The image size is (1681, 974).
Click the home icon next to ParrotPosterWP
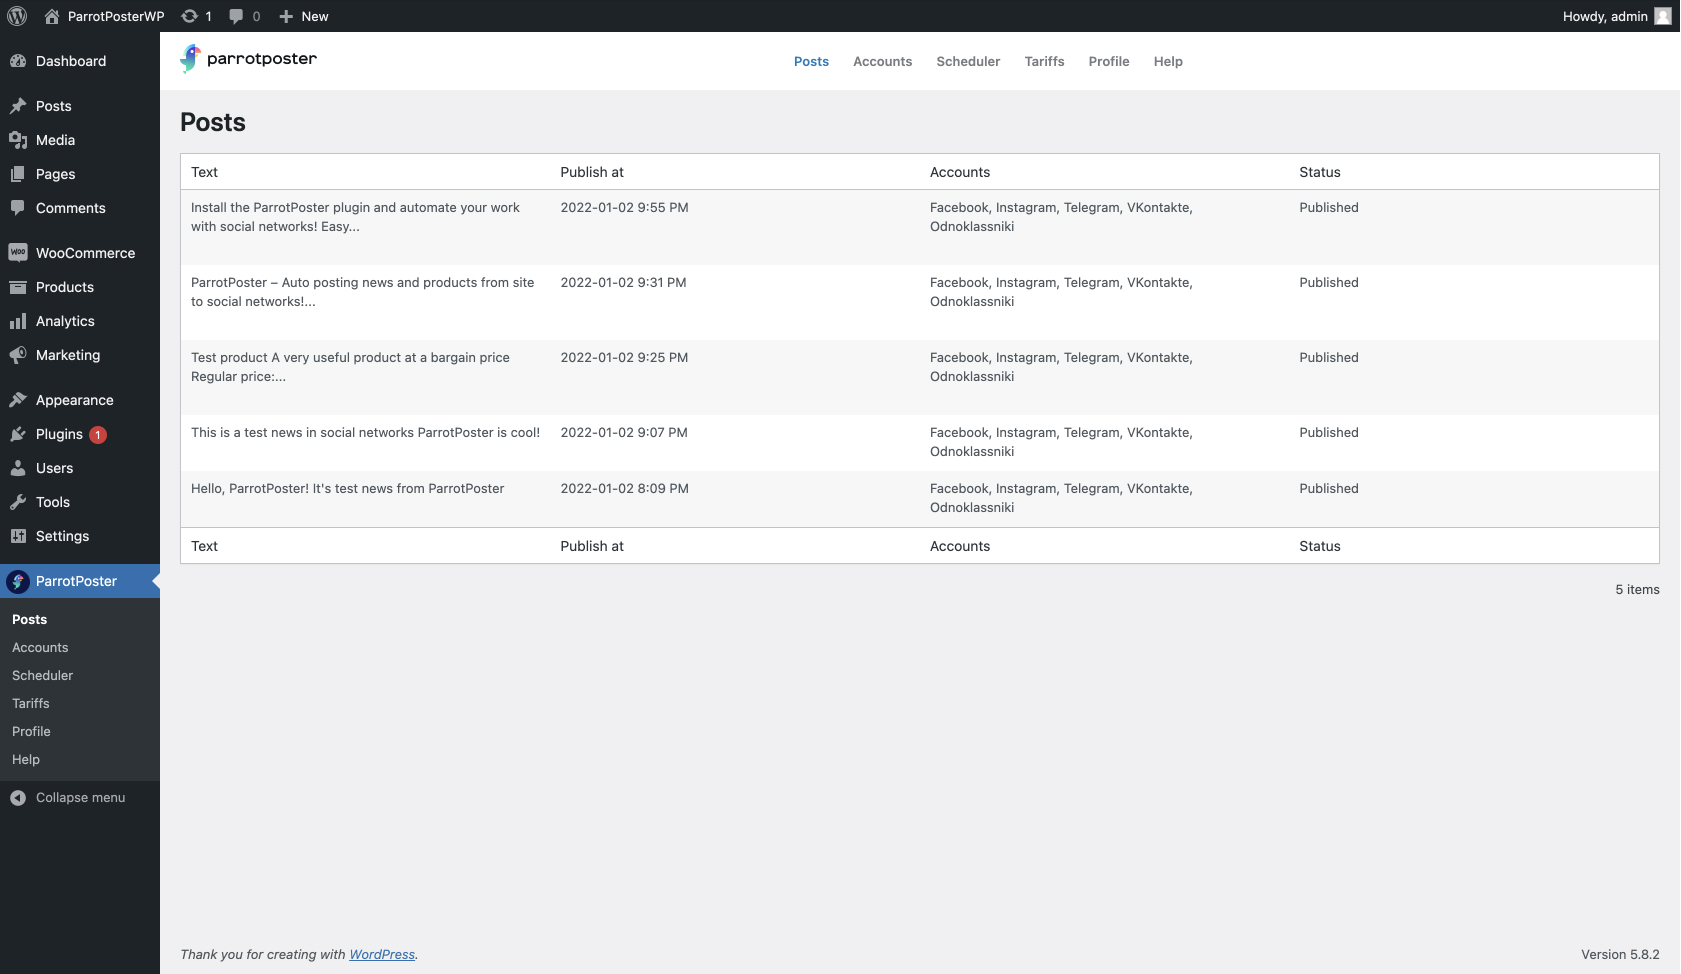click(52, 16)
